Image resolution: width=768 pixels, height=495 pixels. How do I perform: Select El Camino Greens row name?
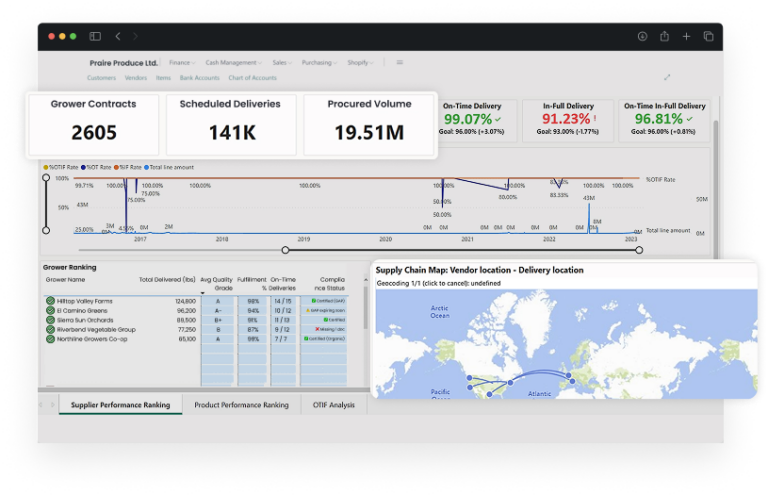[82, 310]
